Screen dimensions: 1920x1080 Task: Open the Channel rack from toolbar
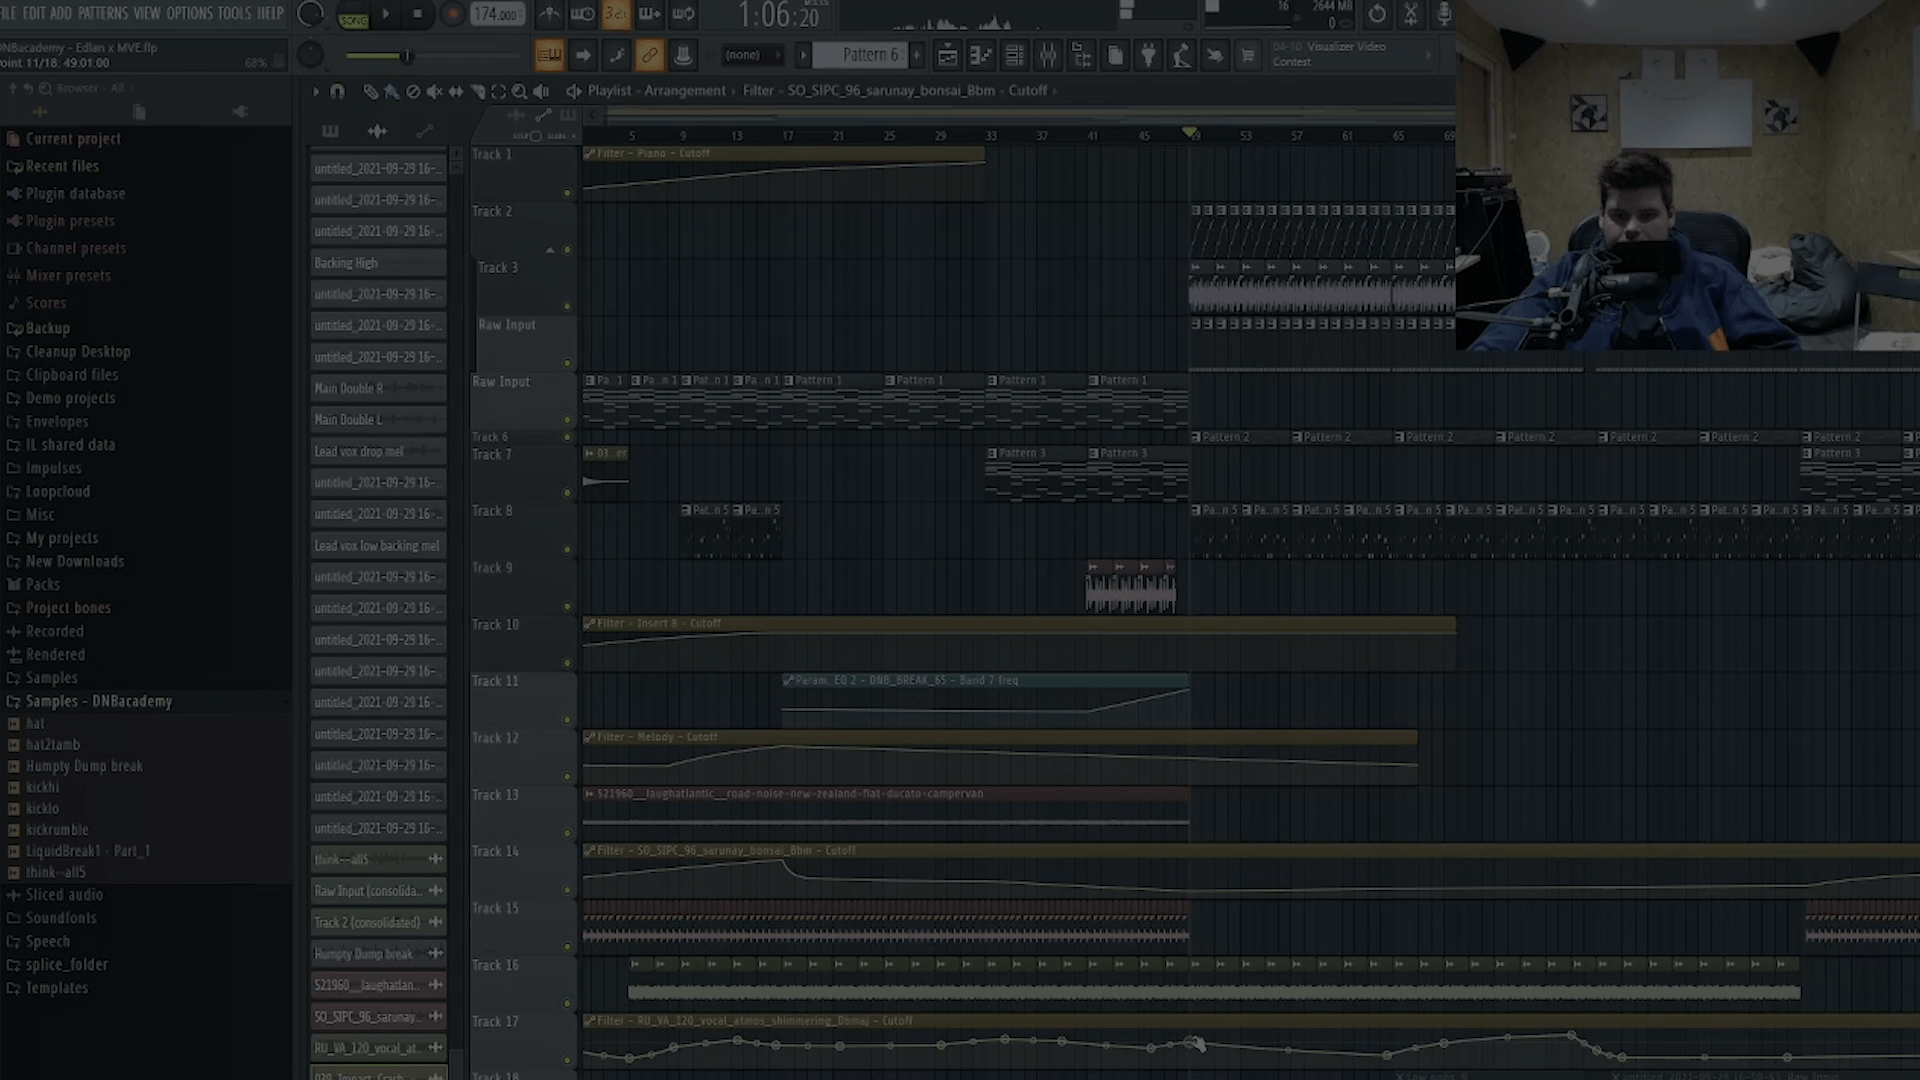click(1014, 56)
